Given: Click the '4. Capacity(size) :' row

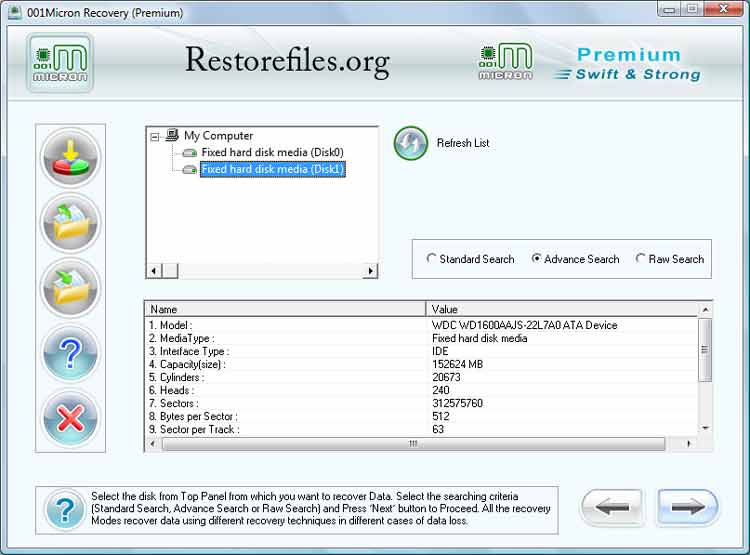Looking at the screenshot, I should click(x=421, y=365).
